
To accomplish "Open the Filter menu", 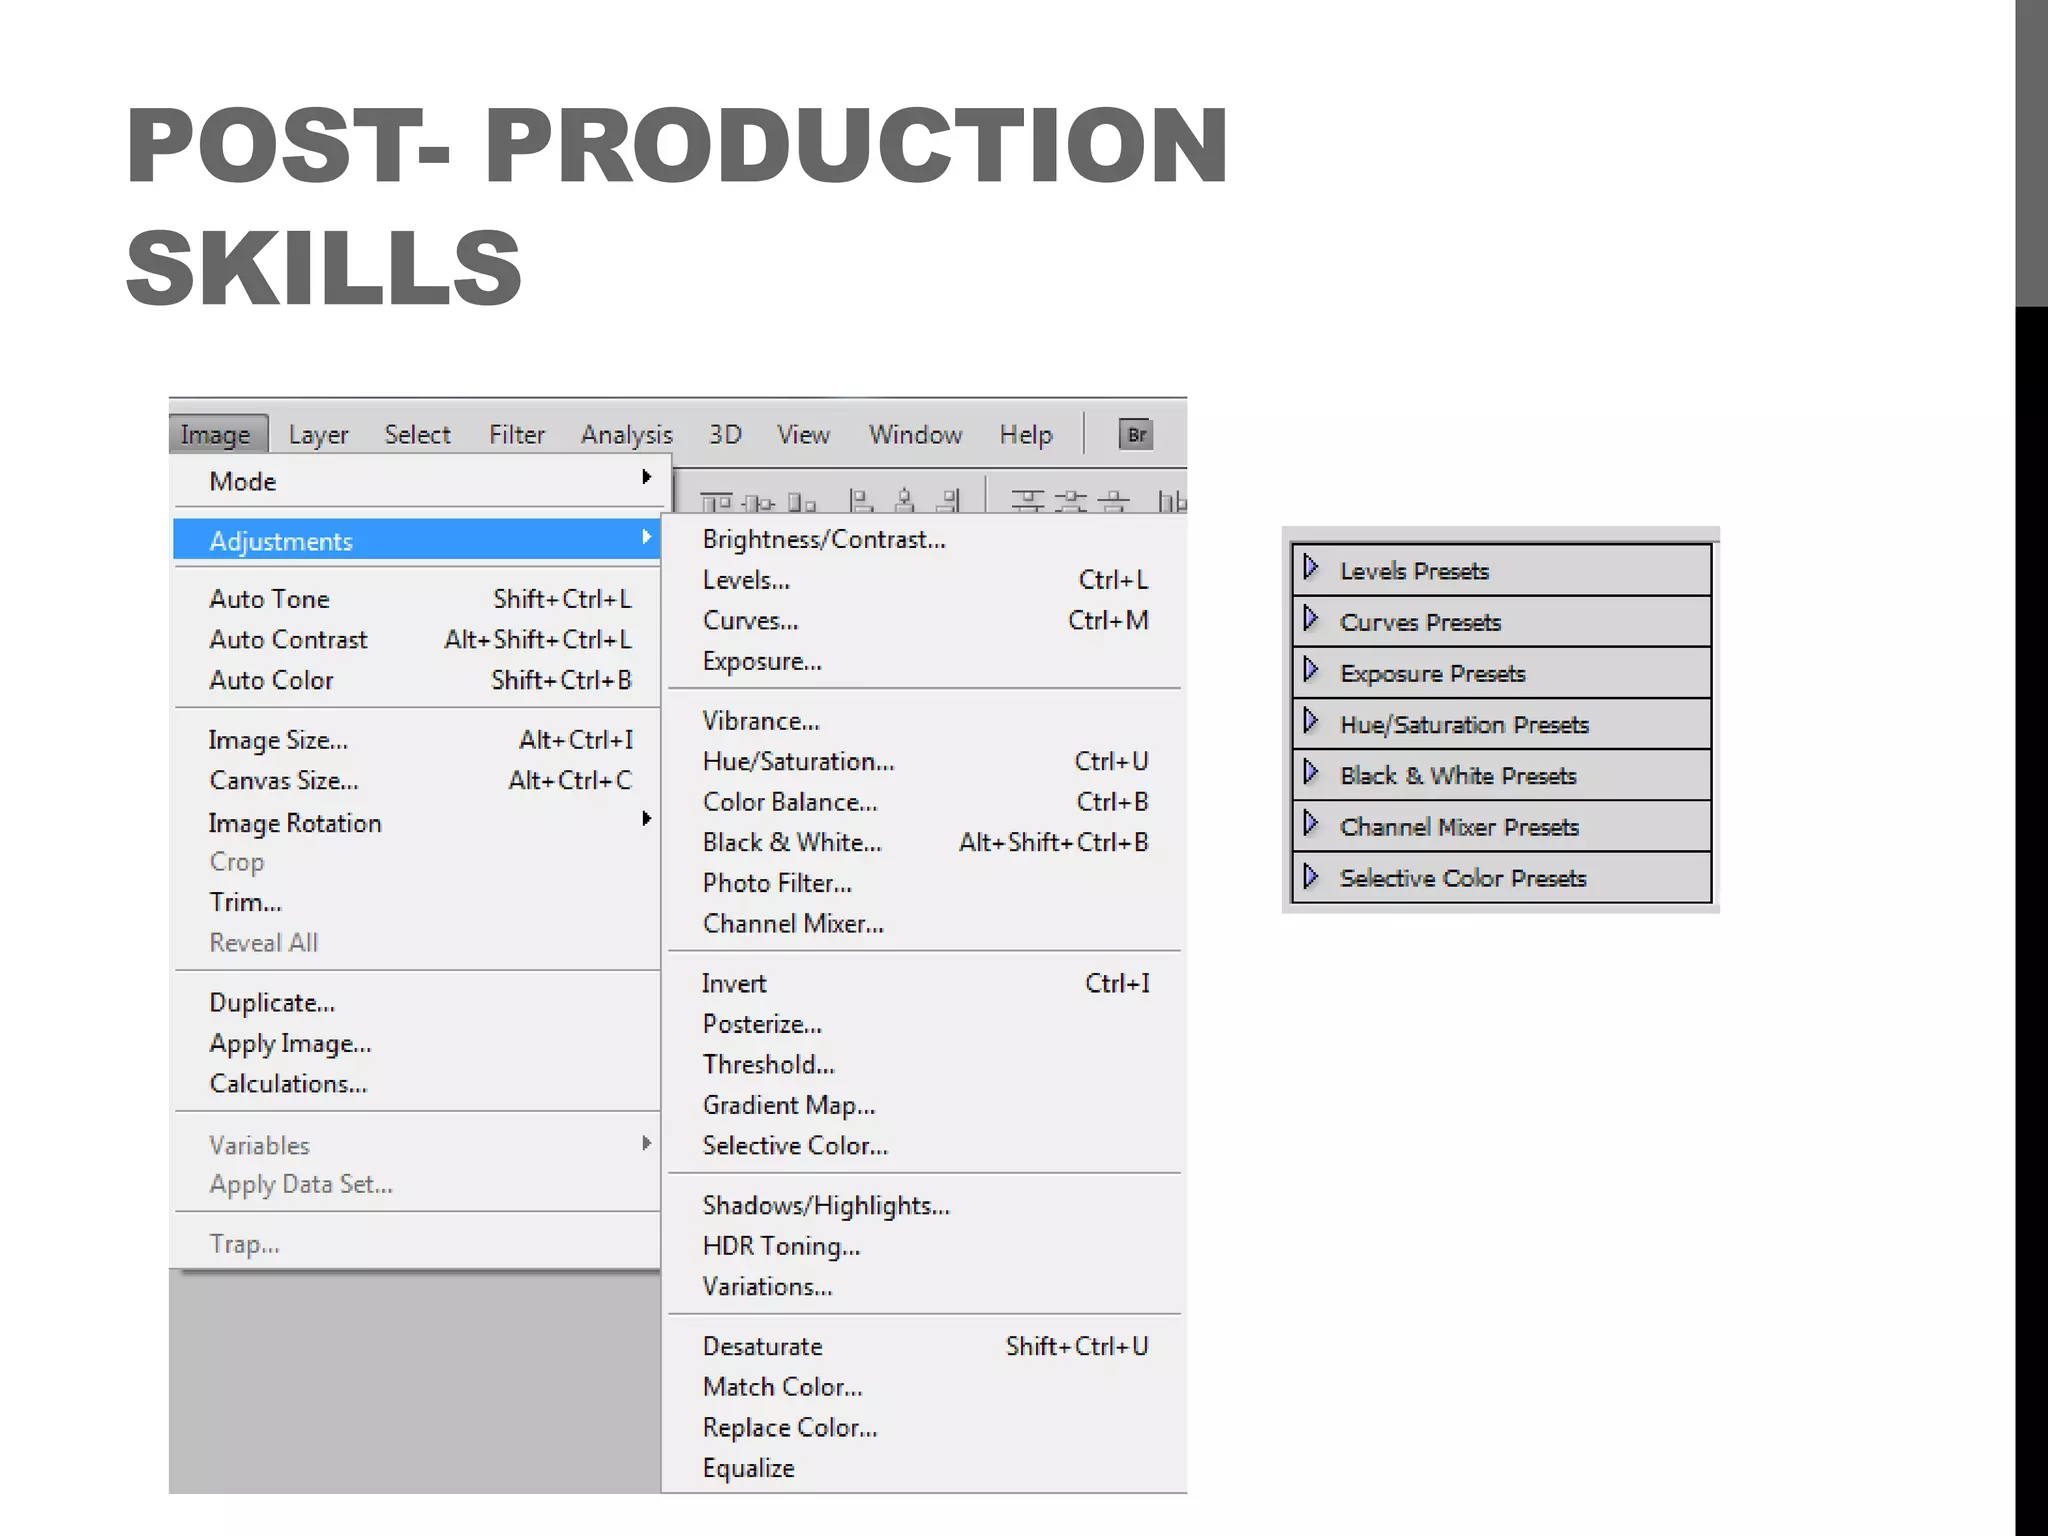I will 517,434.
